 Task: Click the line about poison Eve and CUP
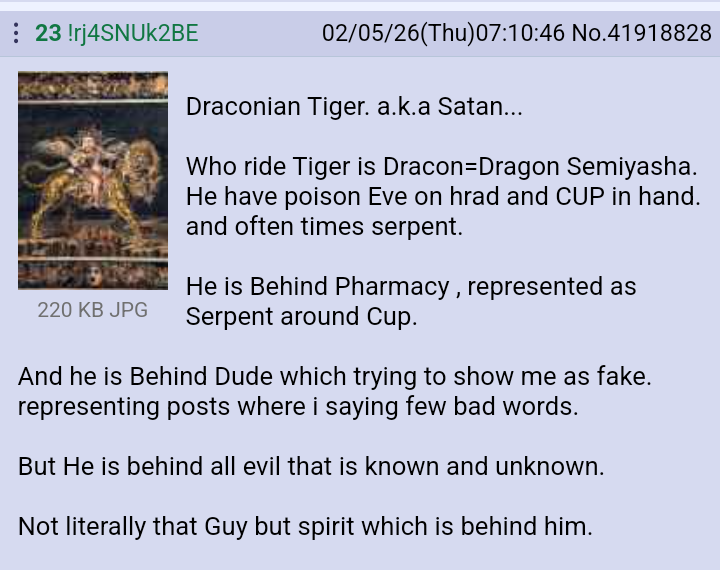click(443, 197)
